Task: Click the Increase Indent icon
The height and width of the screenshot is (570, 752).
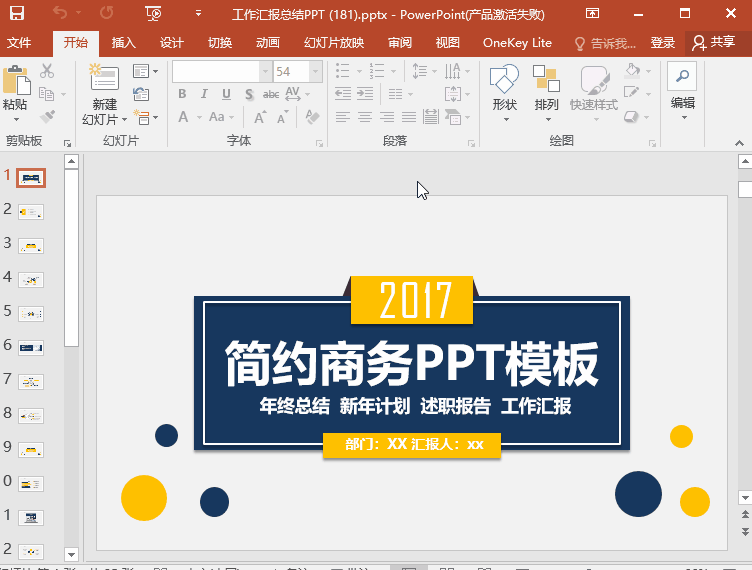Action: [x=365, y=93]
